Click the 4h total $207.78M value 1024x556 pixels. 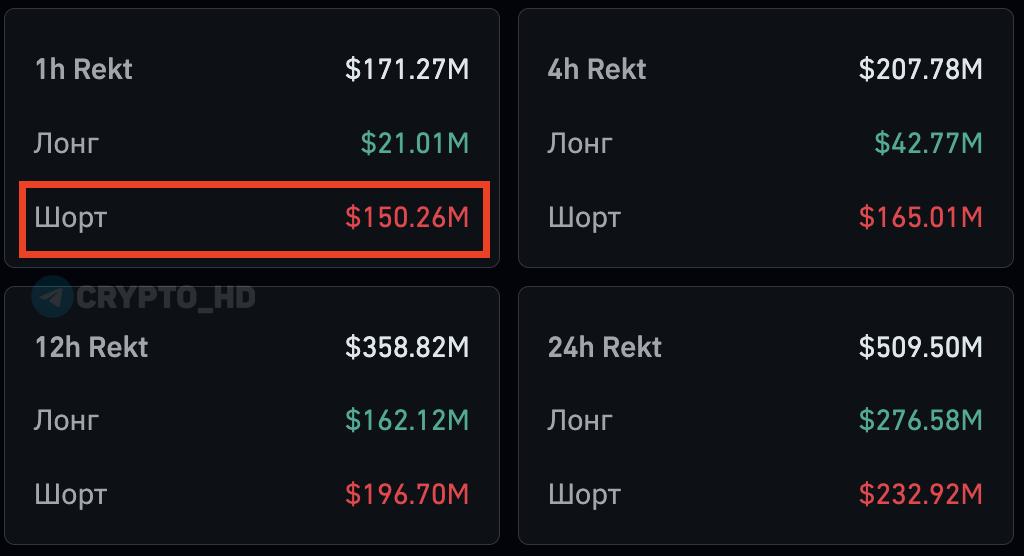pos(921,69)
